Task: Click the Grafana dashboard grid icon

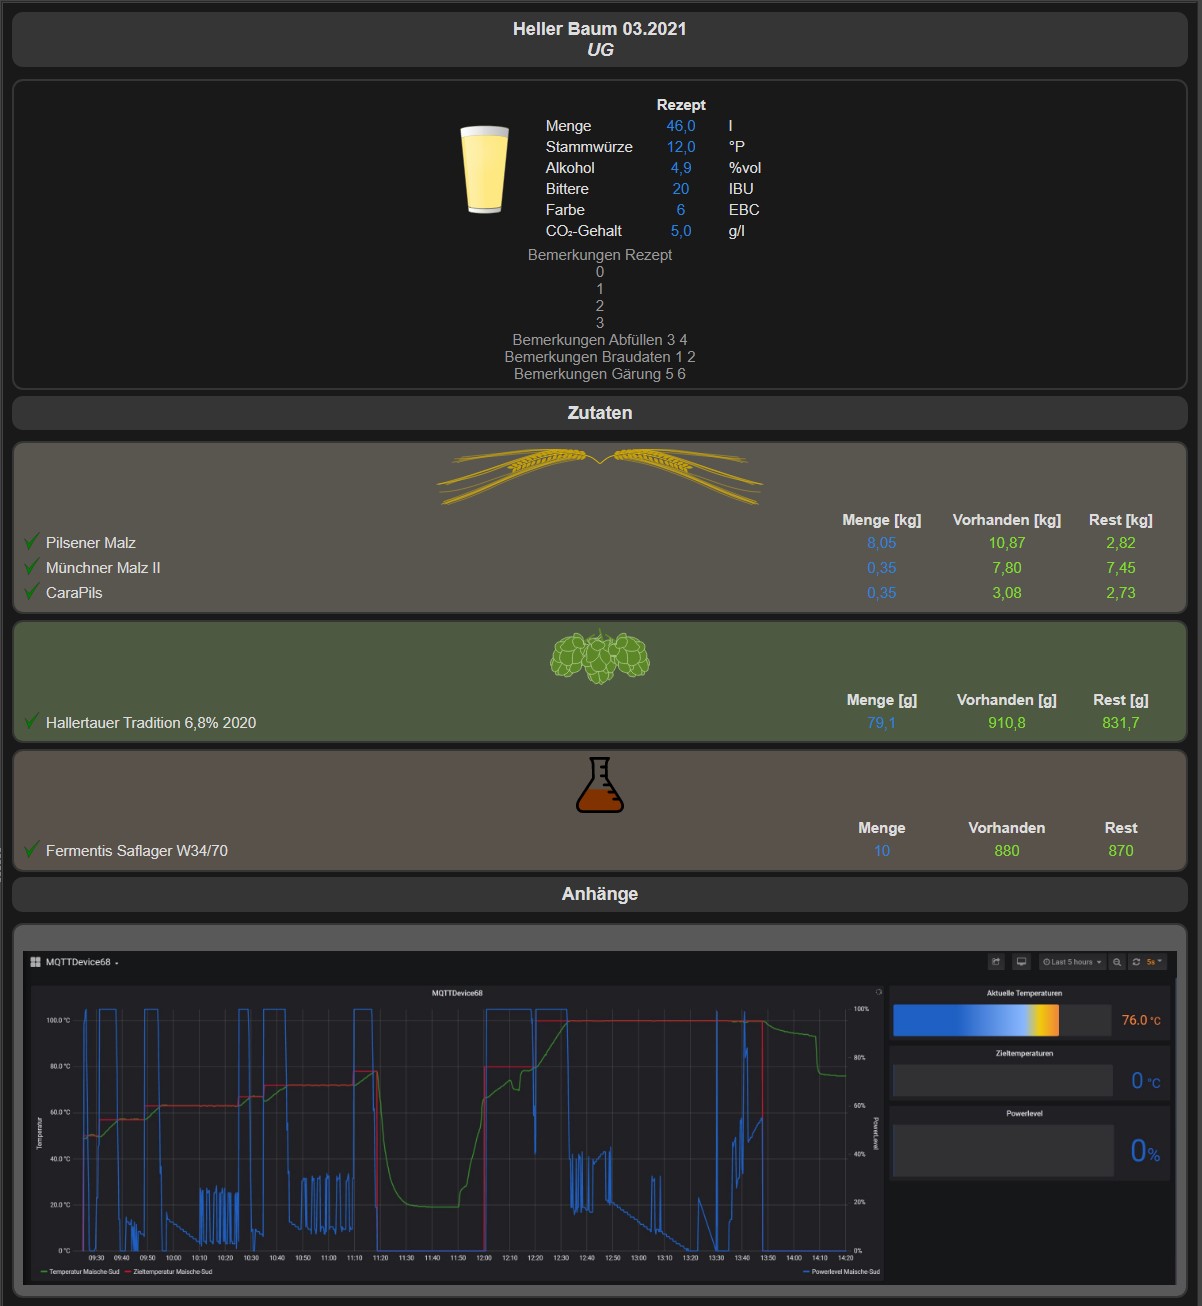Action: coord(36,962)
